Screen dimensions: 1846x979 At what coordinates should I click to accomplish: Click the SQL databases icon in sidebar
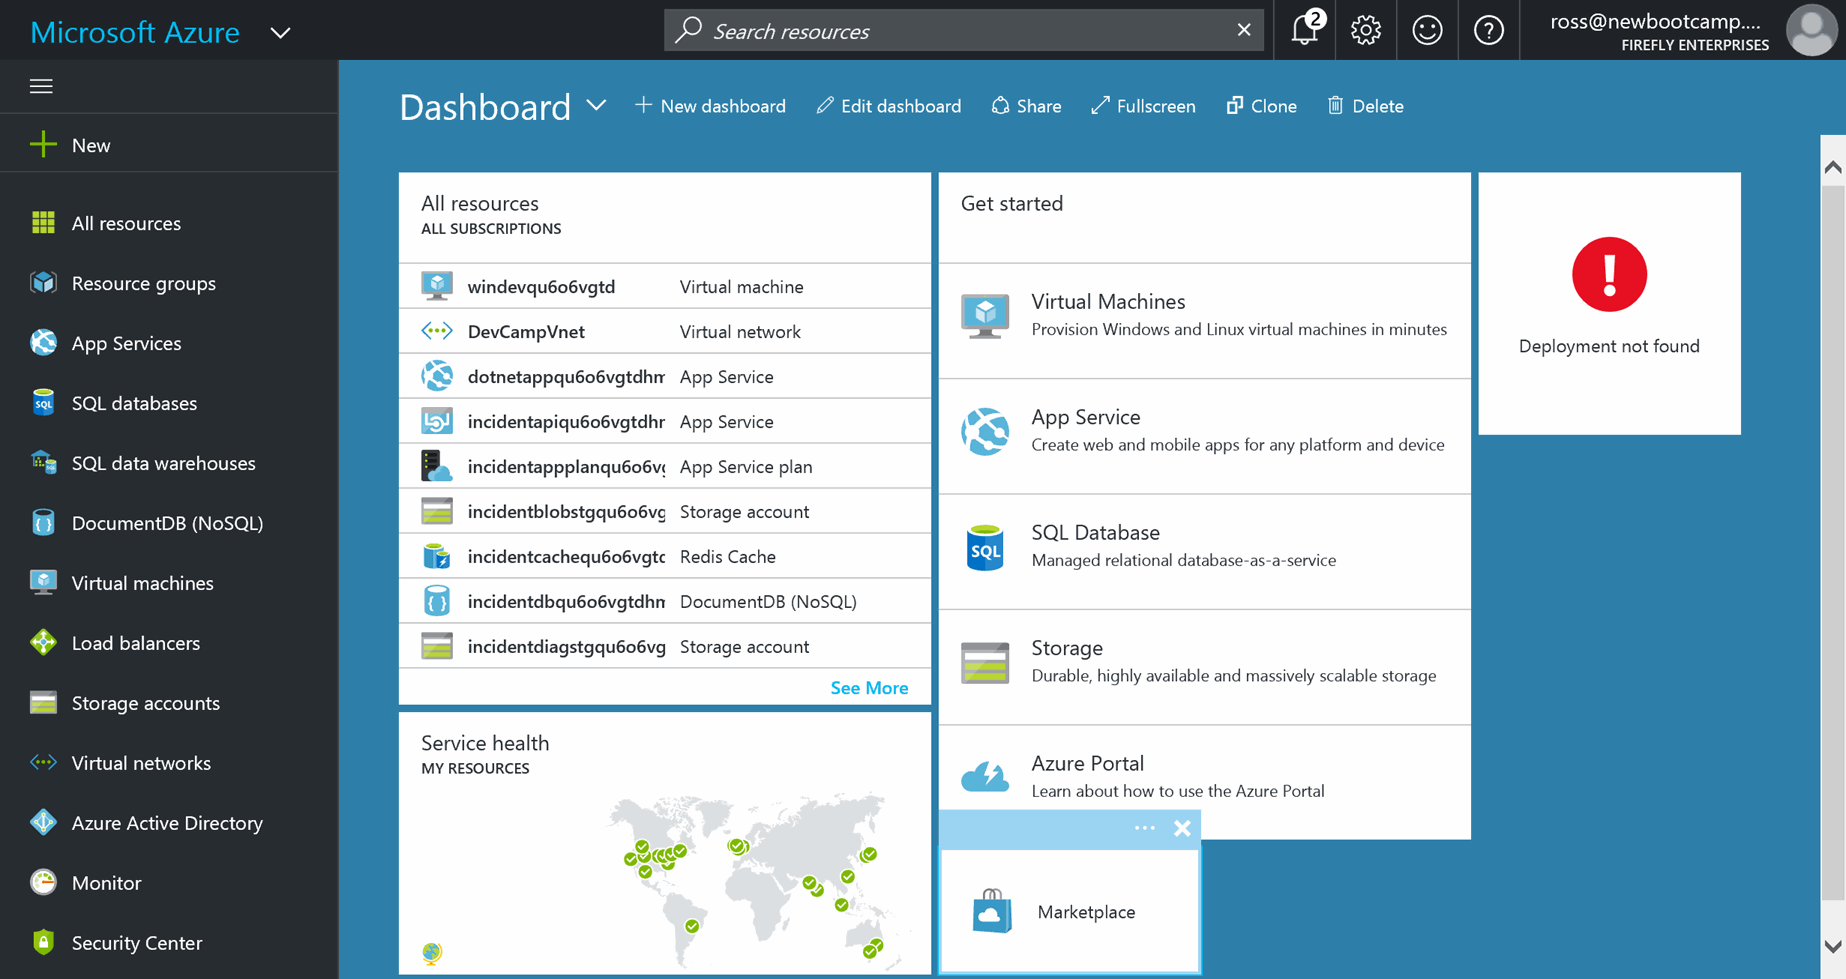tap(43, 402)
